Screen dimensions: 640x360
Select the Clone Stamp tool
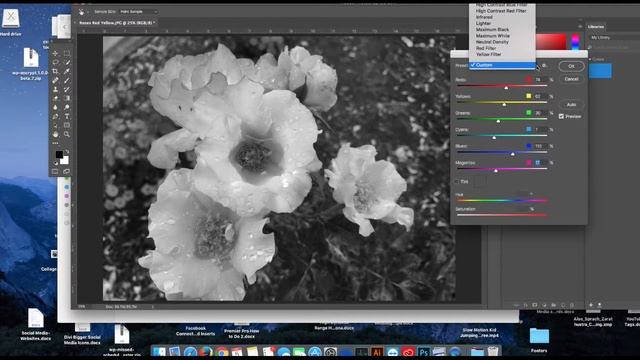pos(55,89)
